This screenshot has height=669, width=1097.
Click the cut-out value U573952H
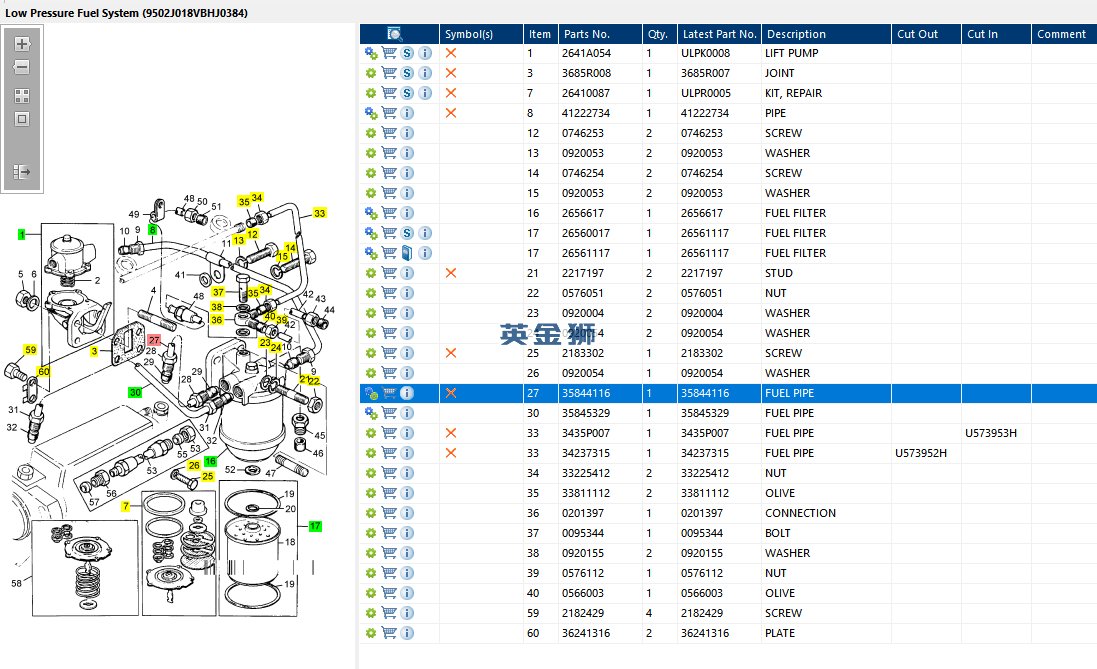pos(921,453)
